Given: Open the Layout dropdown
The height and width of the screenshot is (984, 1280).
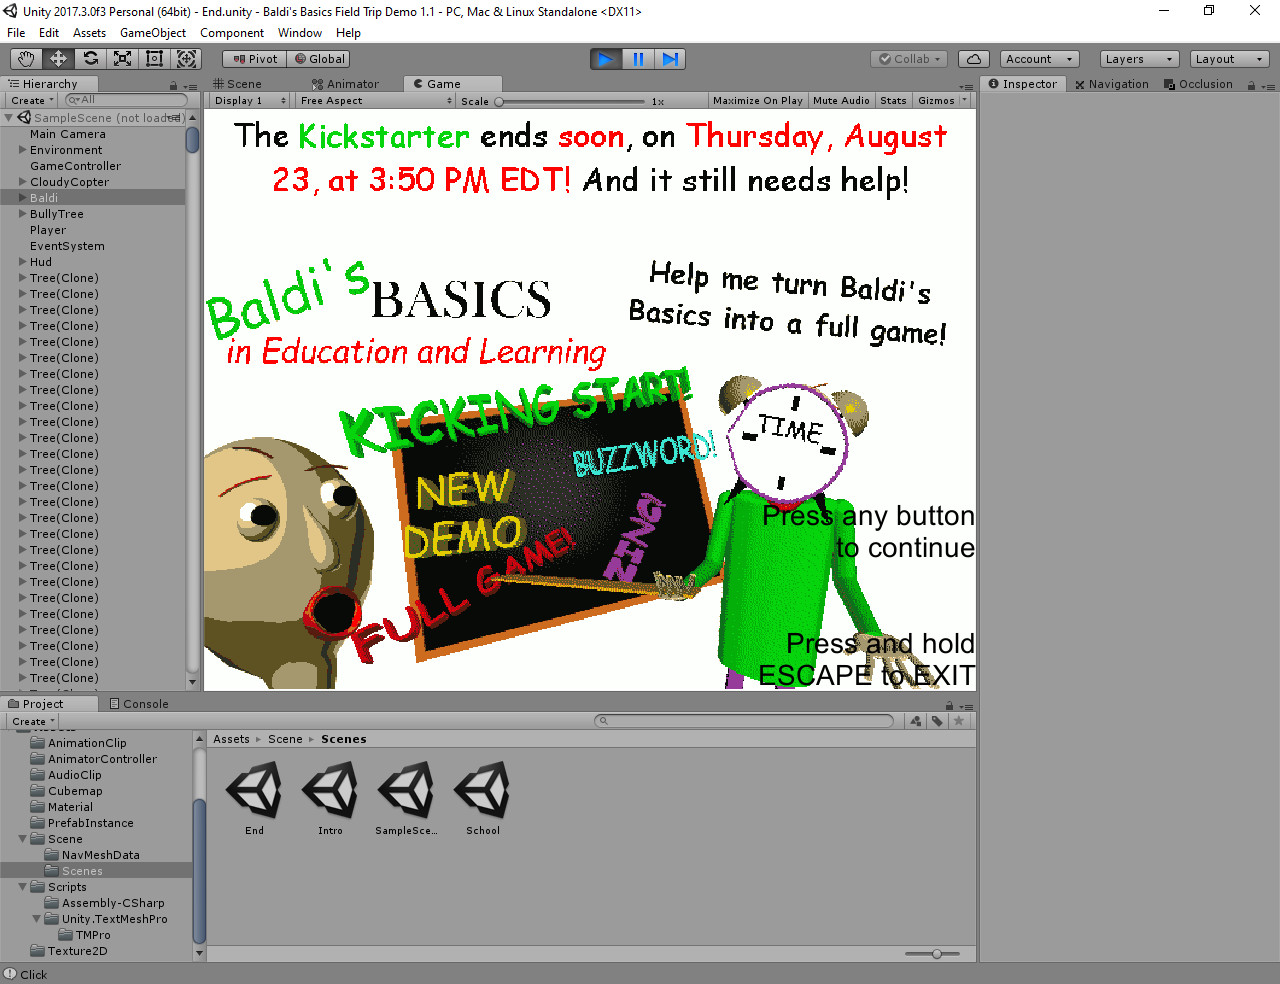Looking at the screenshot, I should (x=1228, y=58).
